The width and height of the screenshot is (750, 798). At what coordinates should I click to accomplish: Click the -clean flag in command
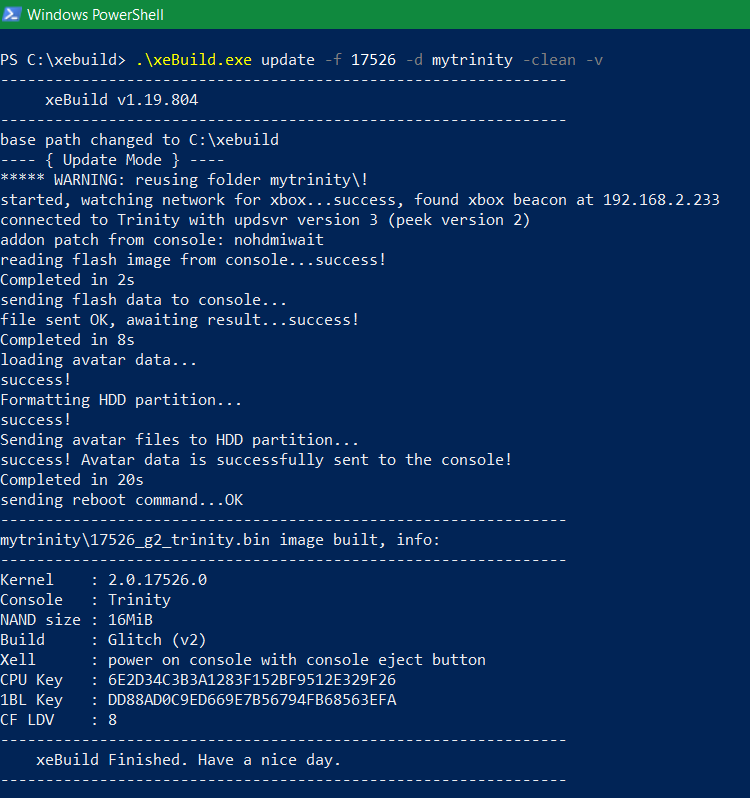[550, 60]
